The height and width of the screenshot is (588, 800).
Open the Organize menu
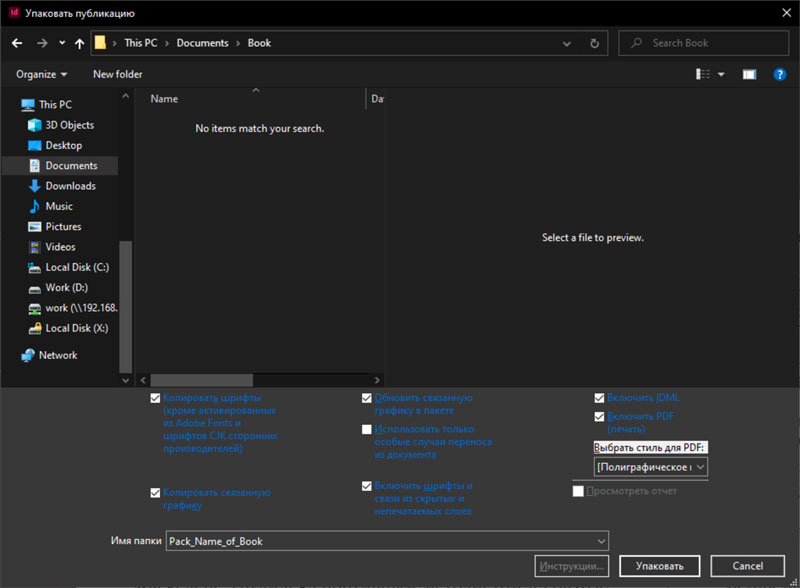tap(42, 74)
